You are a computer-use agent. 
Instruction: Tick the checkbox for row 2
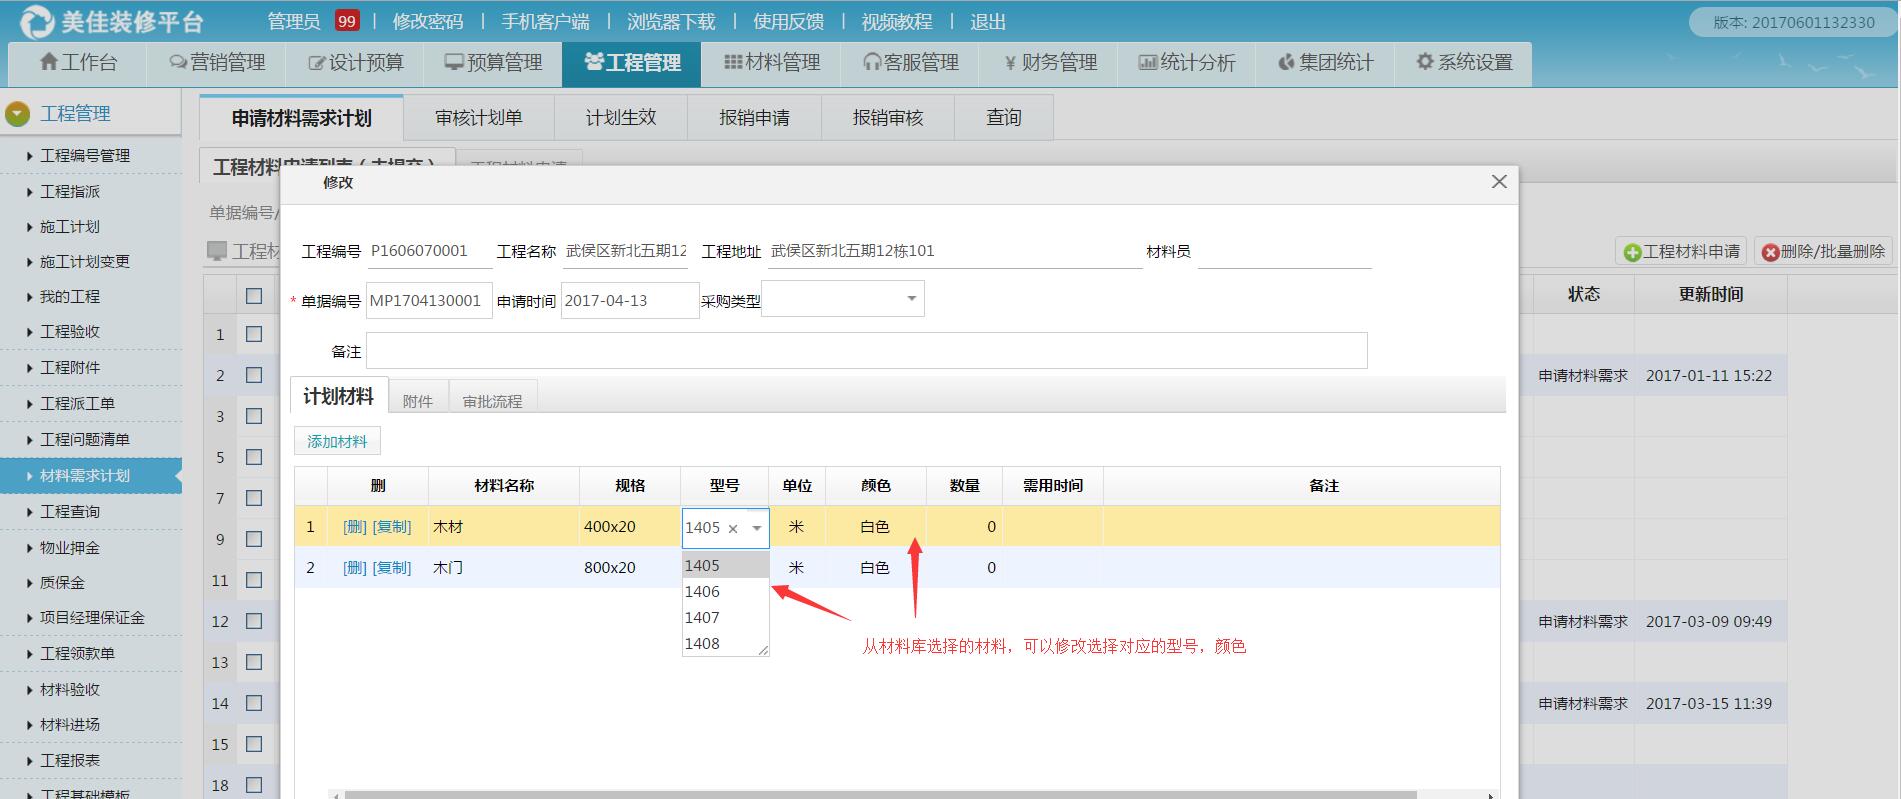254,375
